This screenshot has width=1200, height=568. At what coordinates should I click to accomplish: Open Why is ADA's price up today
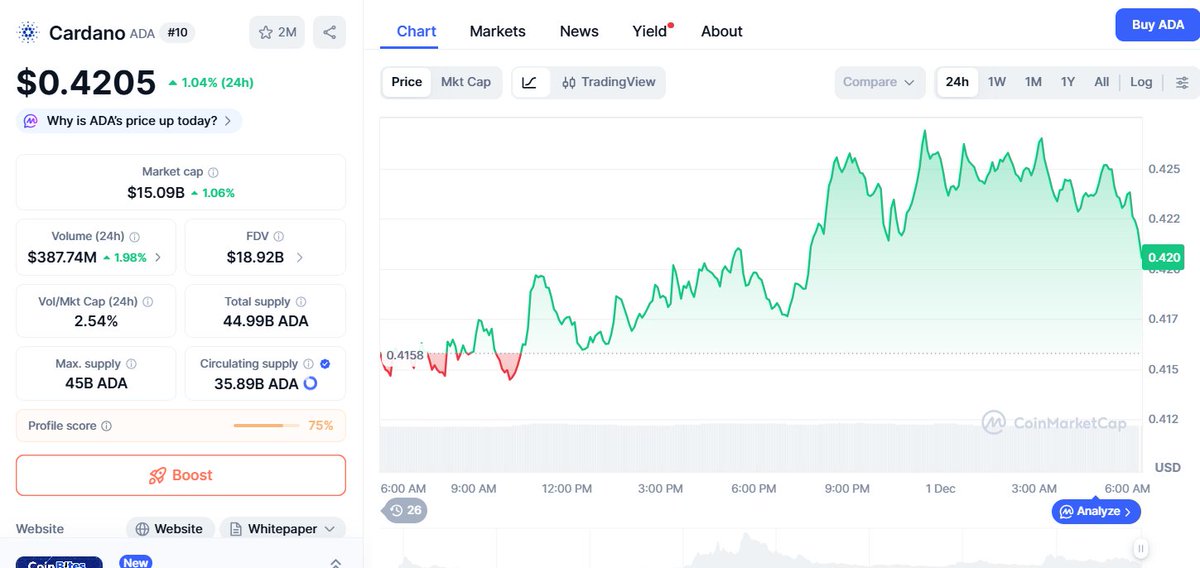click(129, 121)
